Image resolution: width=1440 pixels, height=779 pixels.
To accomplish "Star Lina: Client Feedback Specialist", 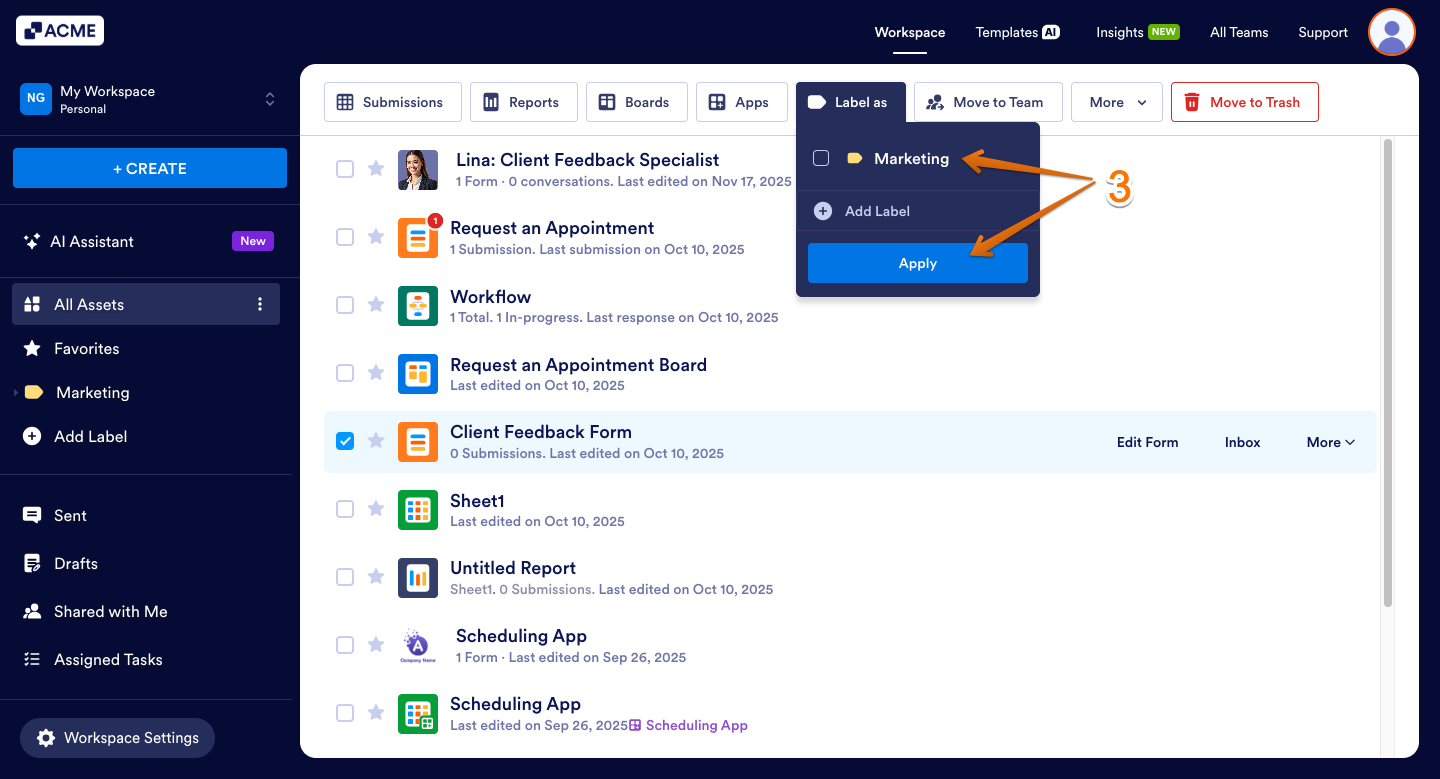I will 376,169.
